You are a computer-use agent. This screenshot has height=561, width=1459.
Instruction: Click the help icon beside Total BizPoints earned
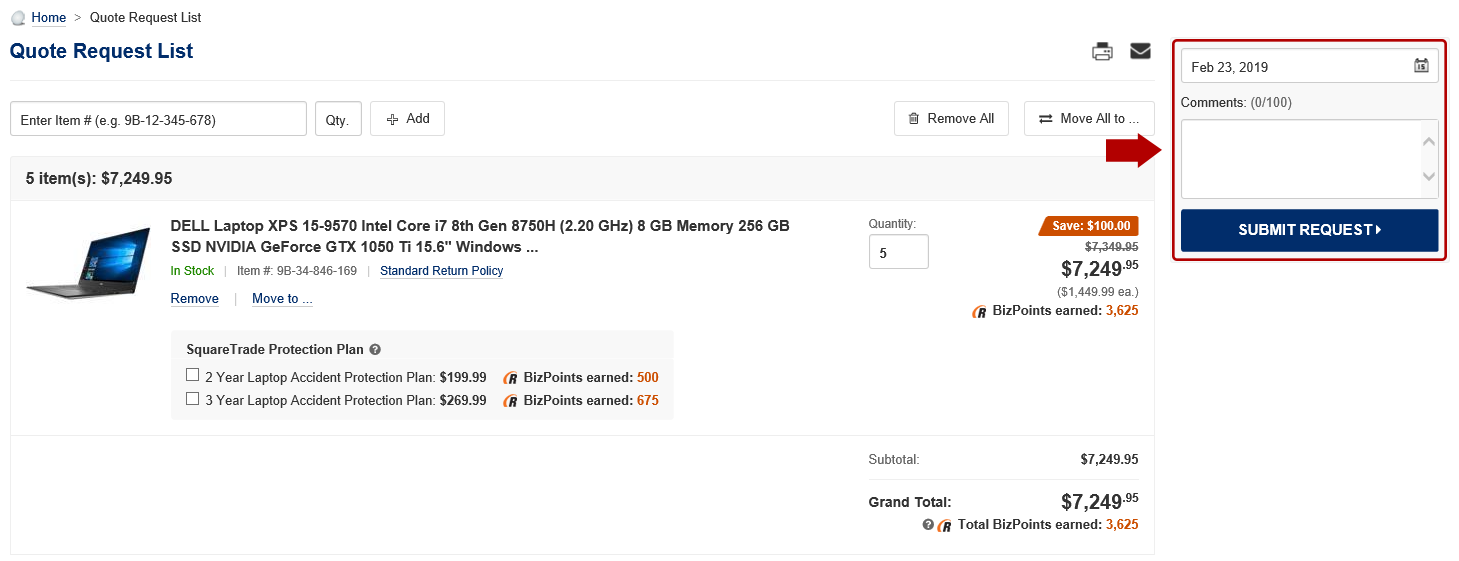928,525
